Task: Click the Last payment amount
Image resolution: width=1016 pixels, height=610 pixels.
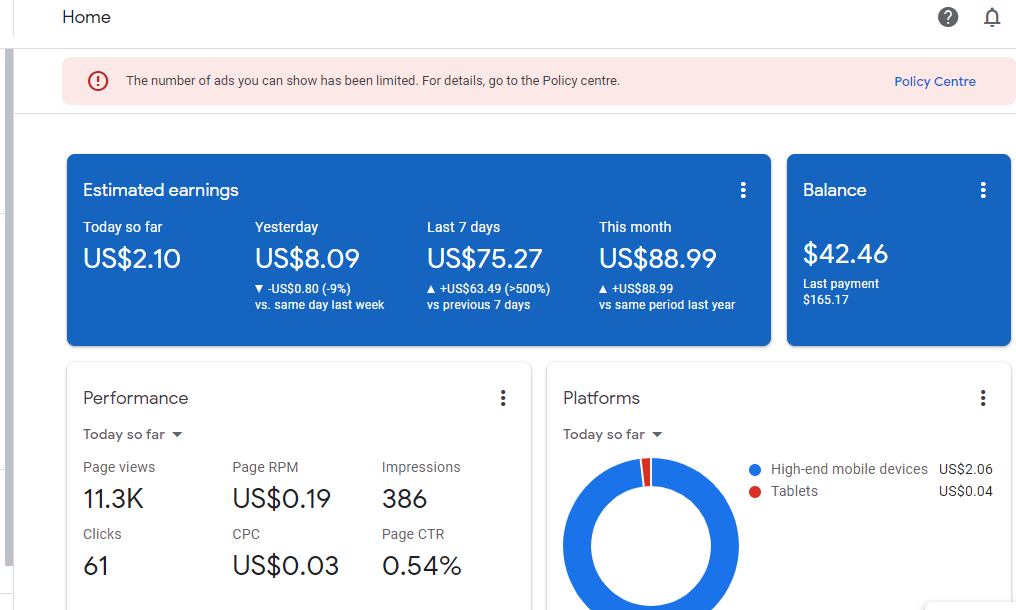Action: point(825,299)
